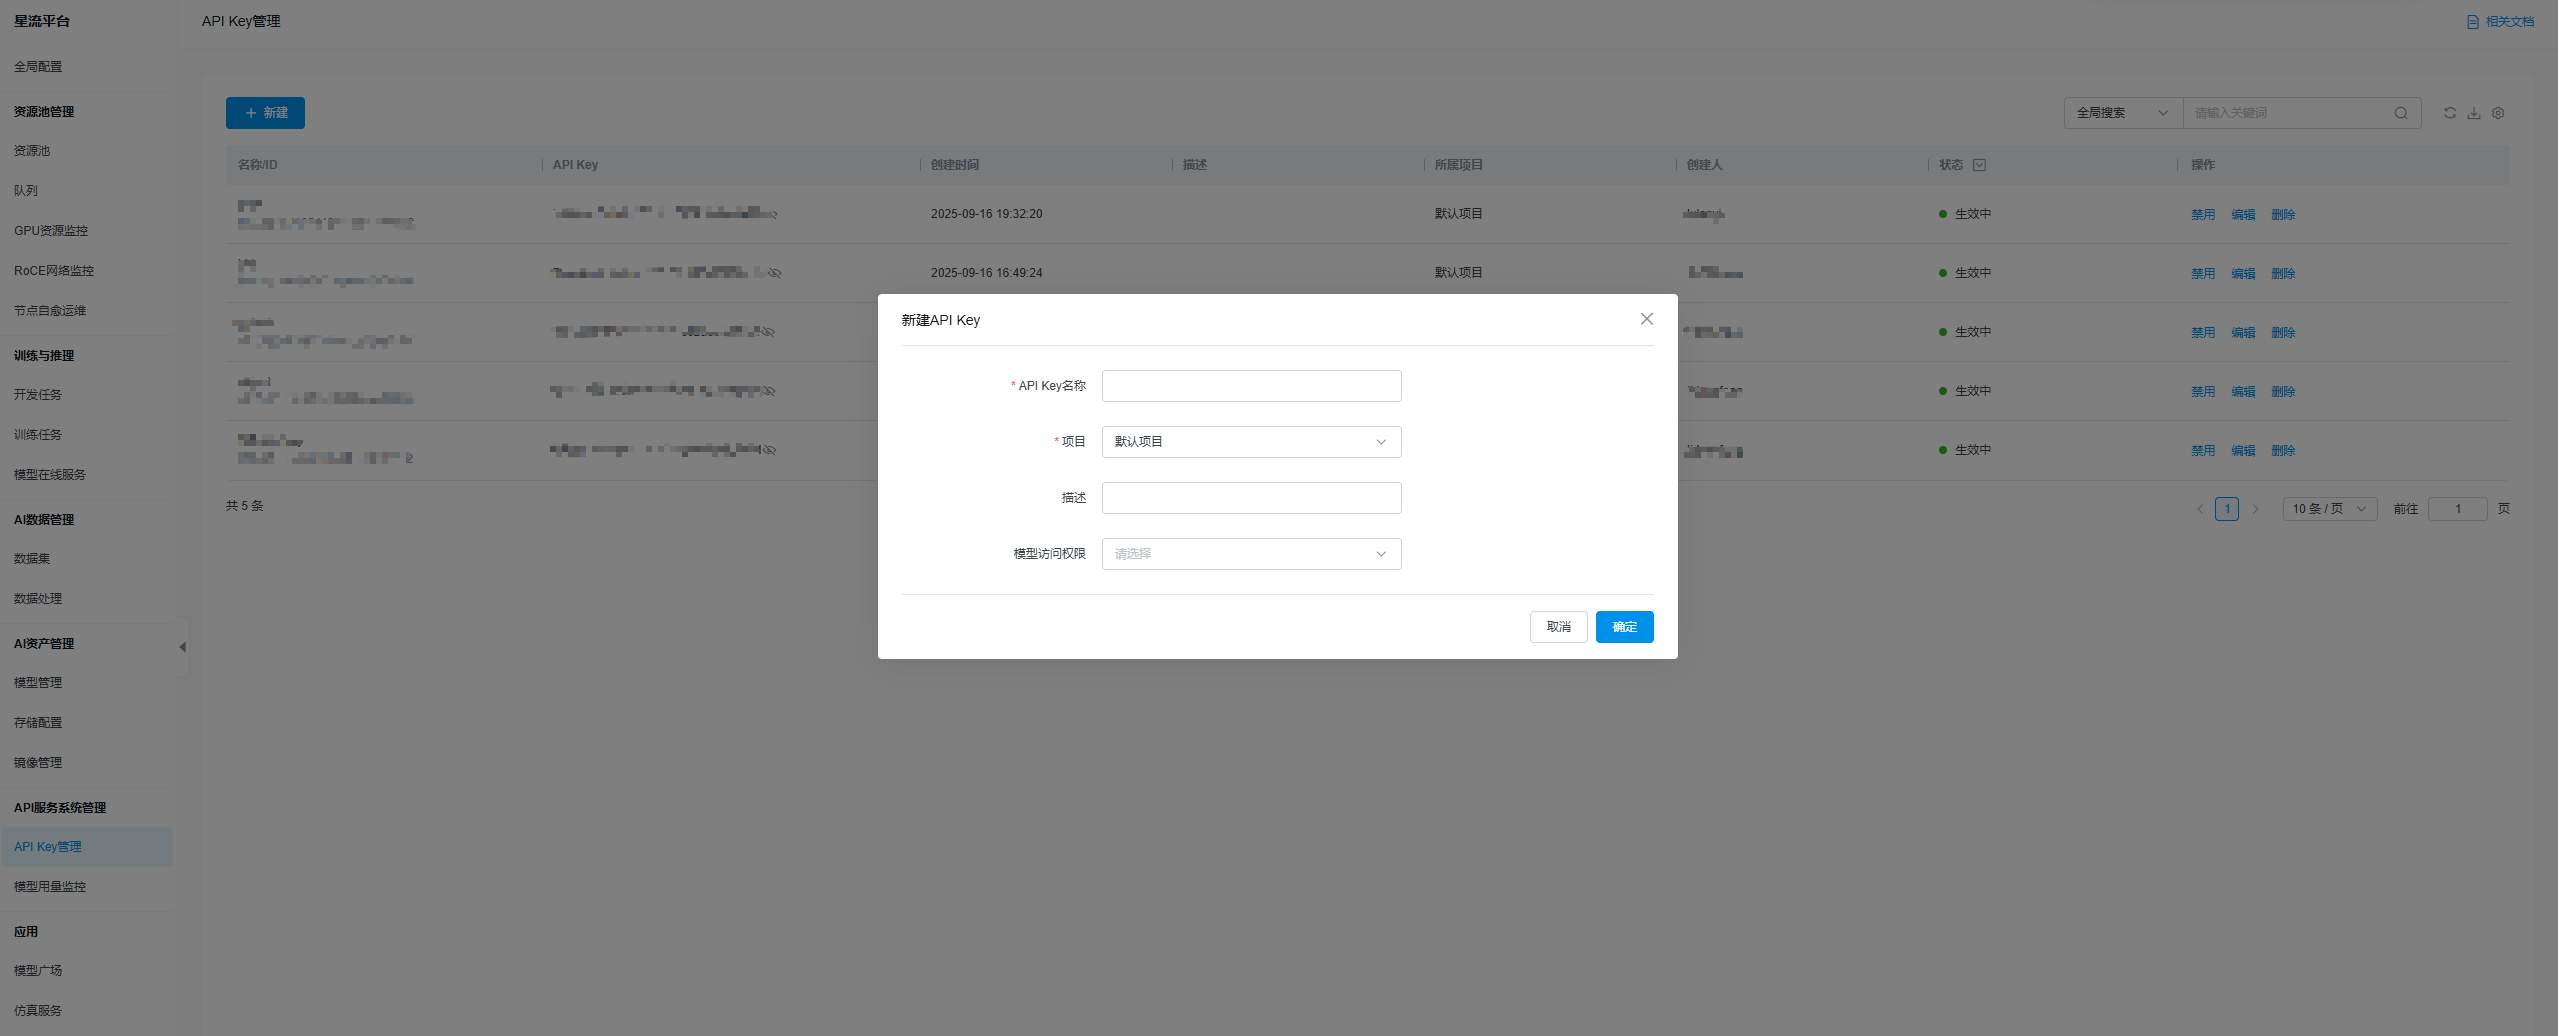Click the 共 5 条 total count
Screen dimensions: 2558x1036
coord(245,506)
